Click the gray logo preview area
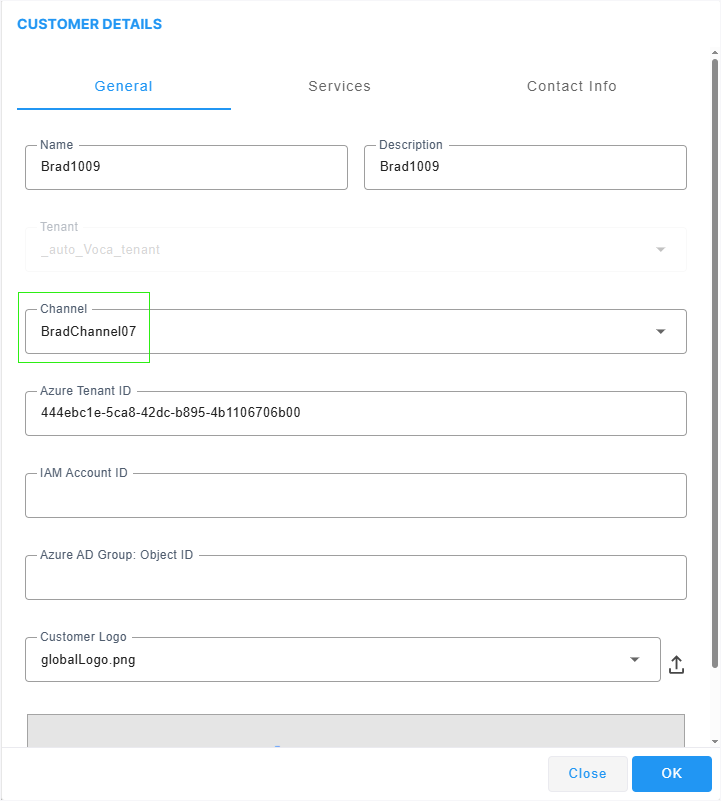The width and height of the screenshot is (721, 801). 355,730
